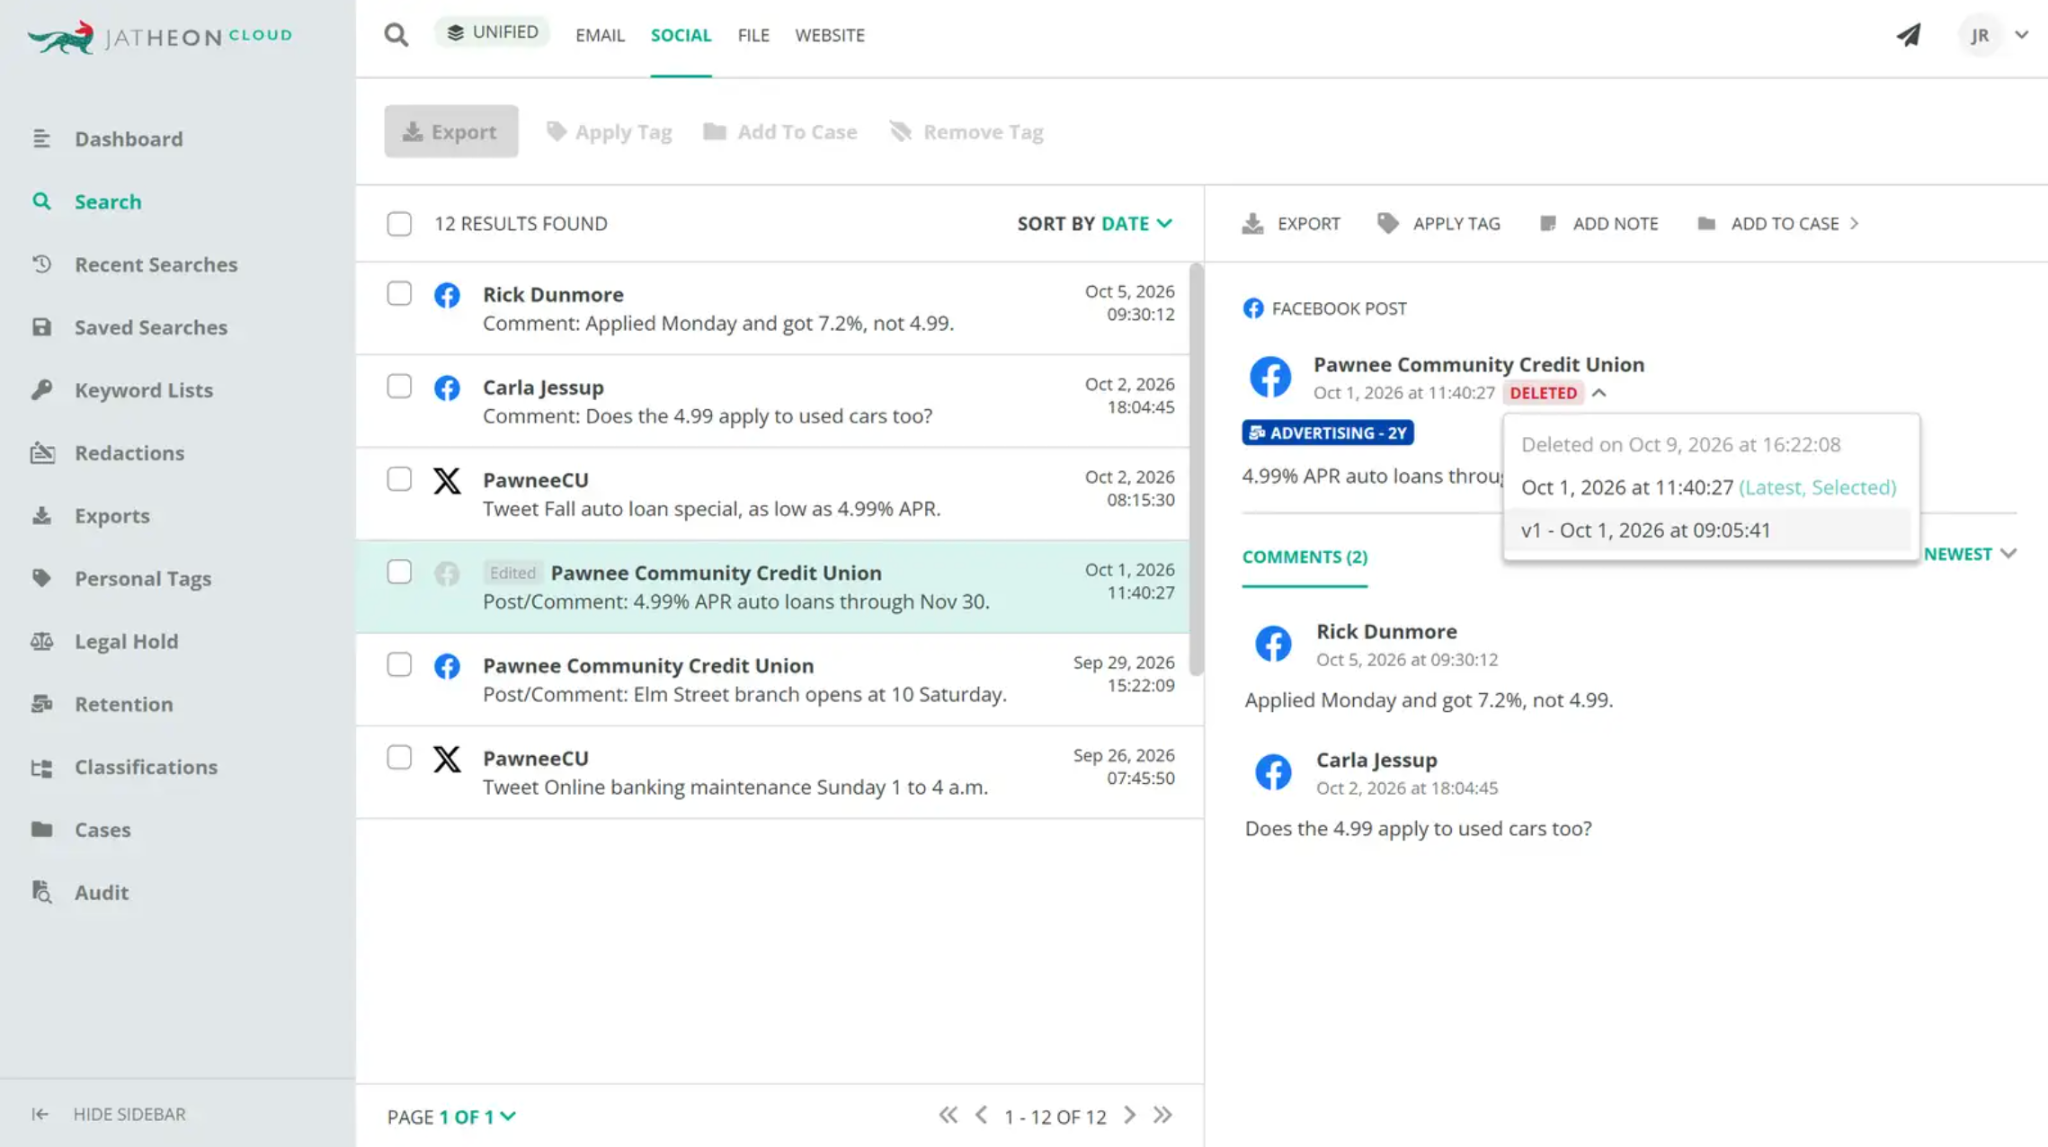Select version v1 from Oct 1 09:05:41
The height and width of the screenshot is (1147, 2048).
click(1707, 530)
